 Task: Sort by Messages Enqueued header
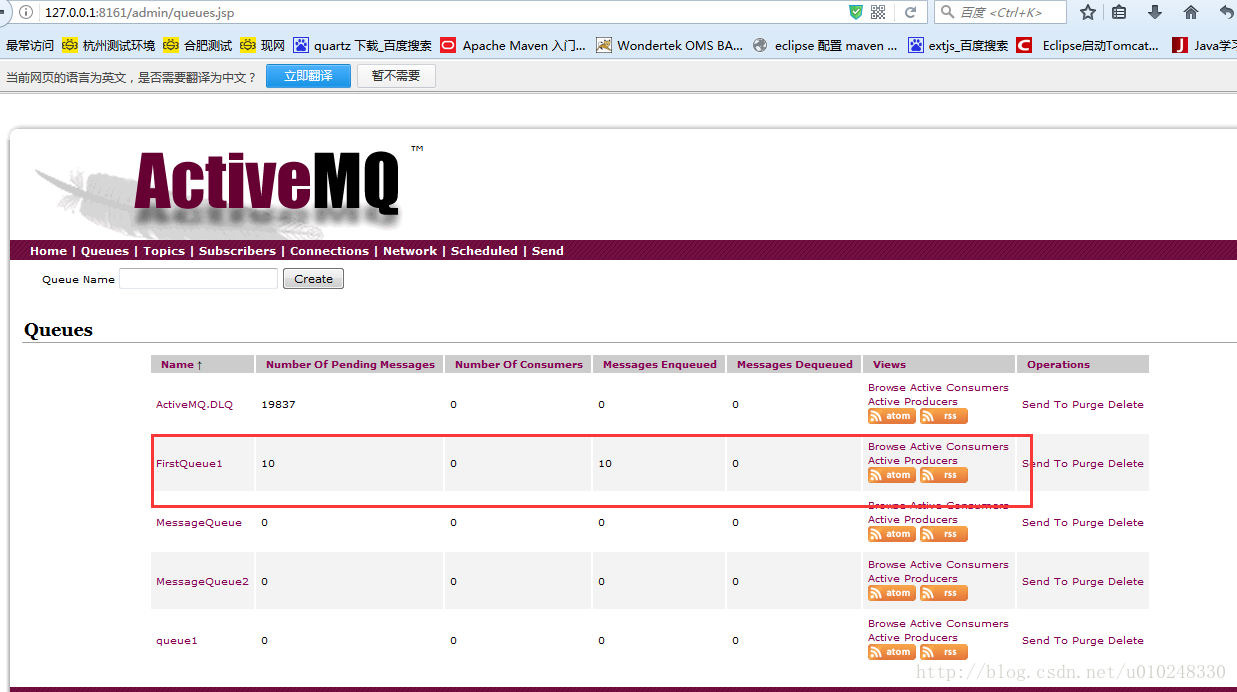(x=659, y=364)
